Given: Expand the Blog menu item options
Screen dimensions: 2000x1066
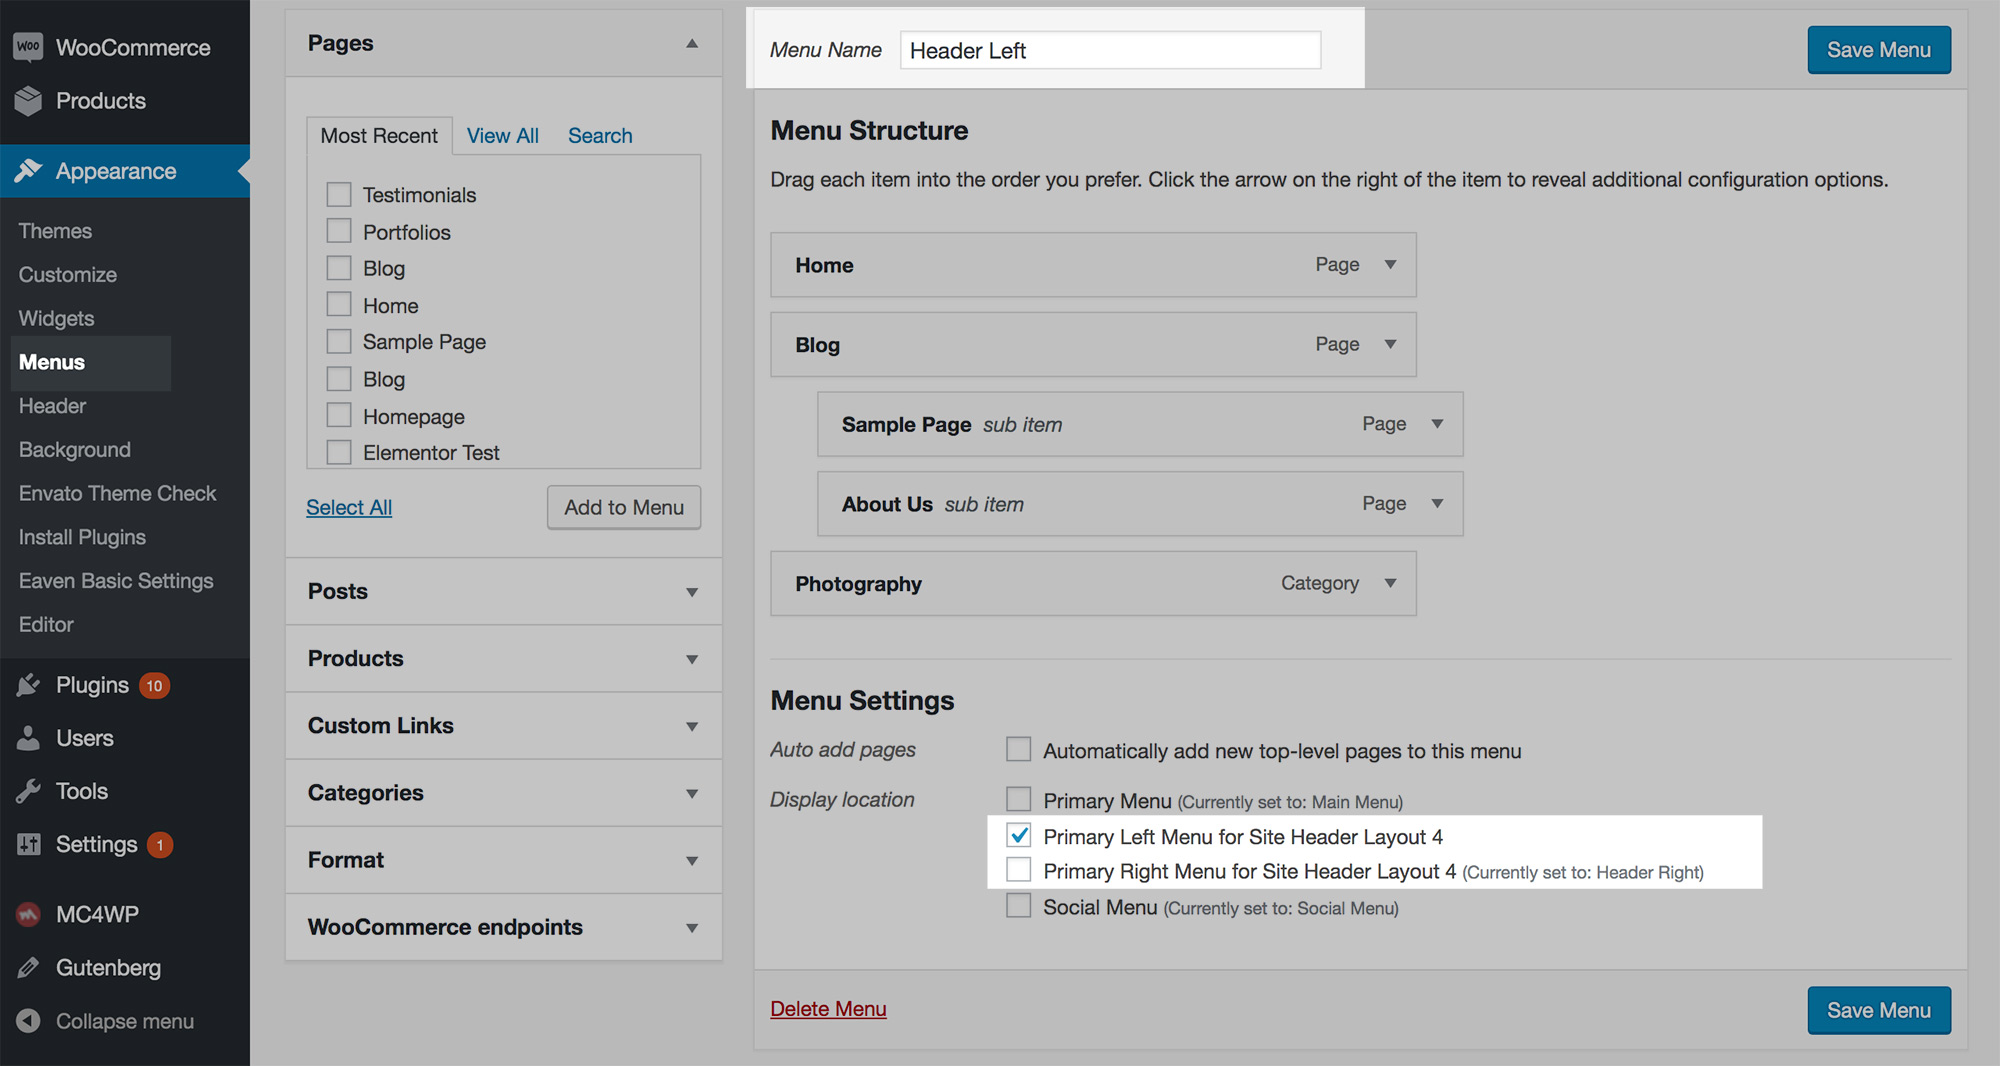Looking at the screenshot, I should pyautogui.click(x=1390, y=344).
